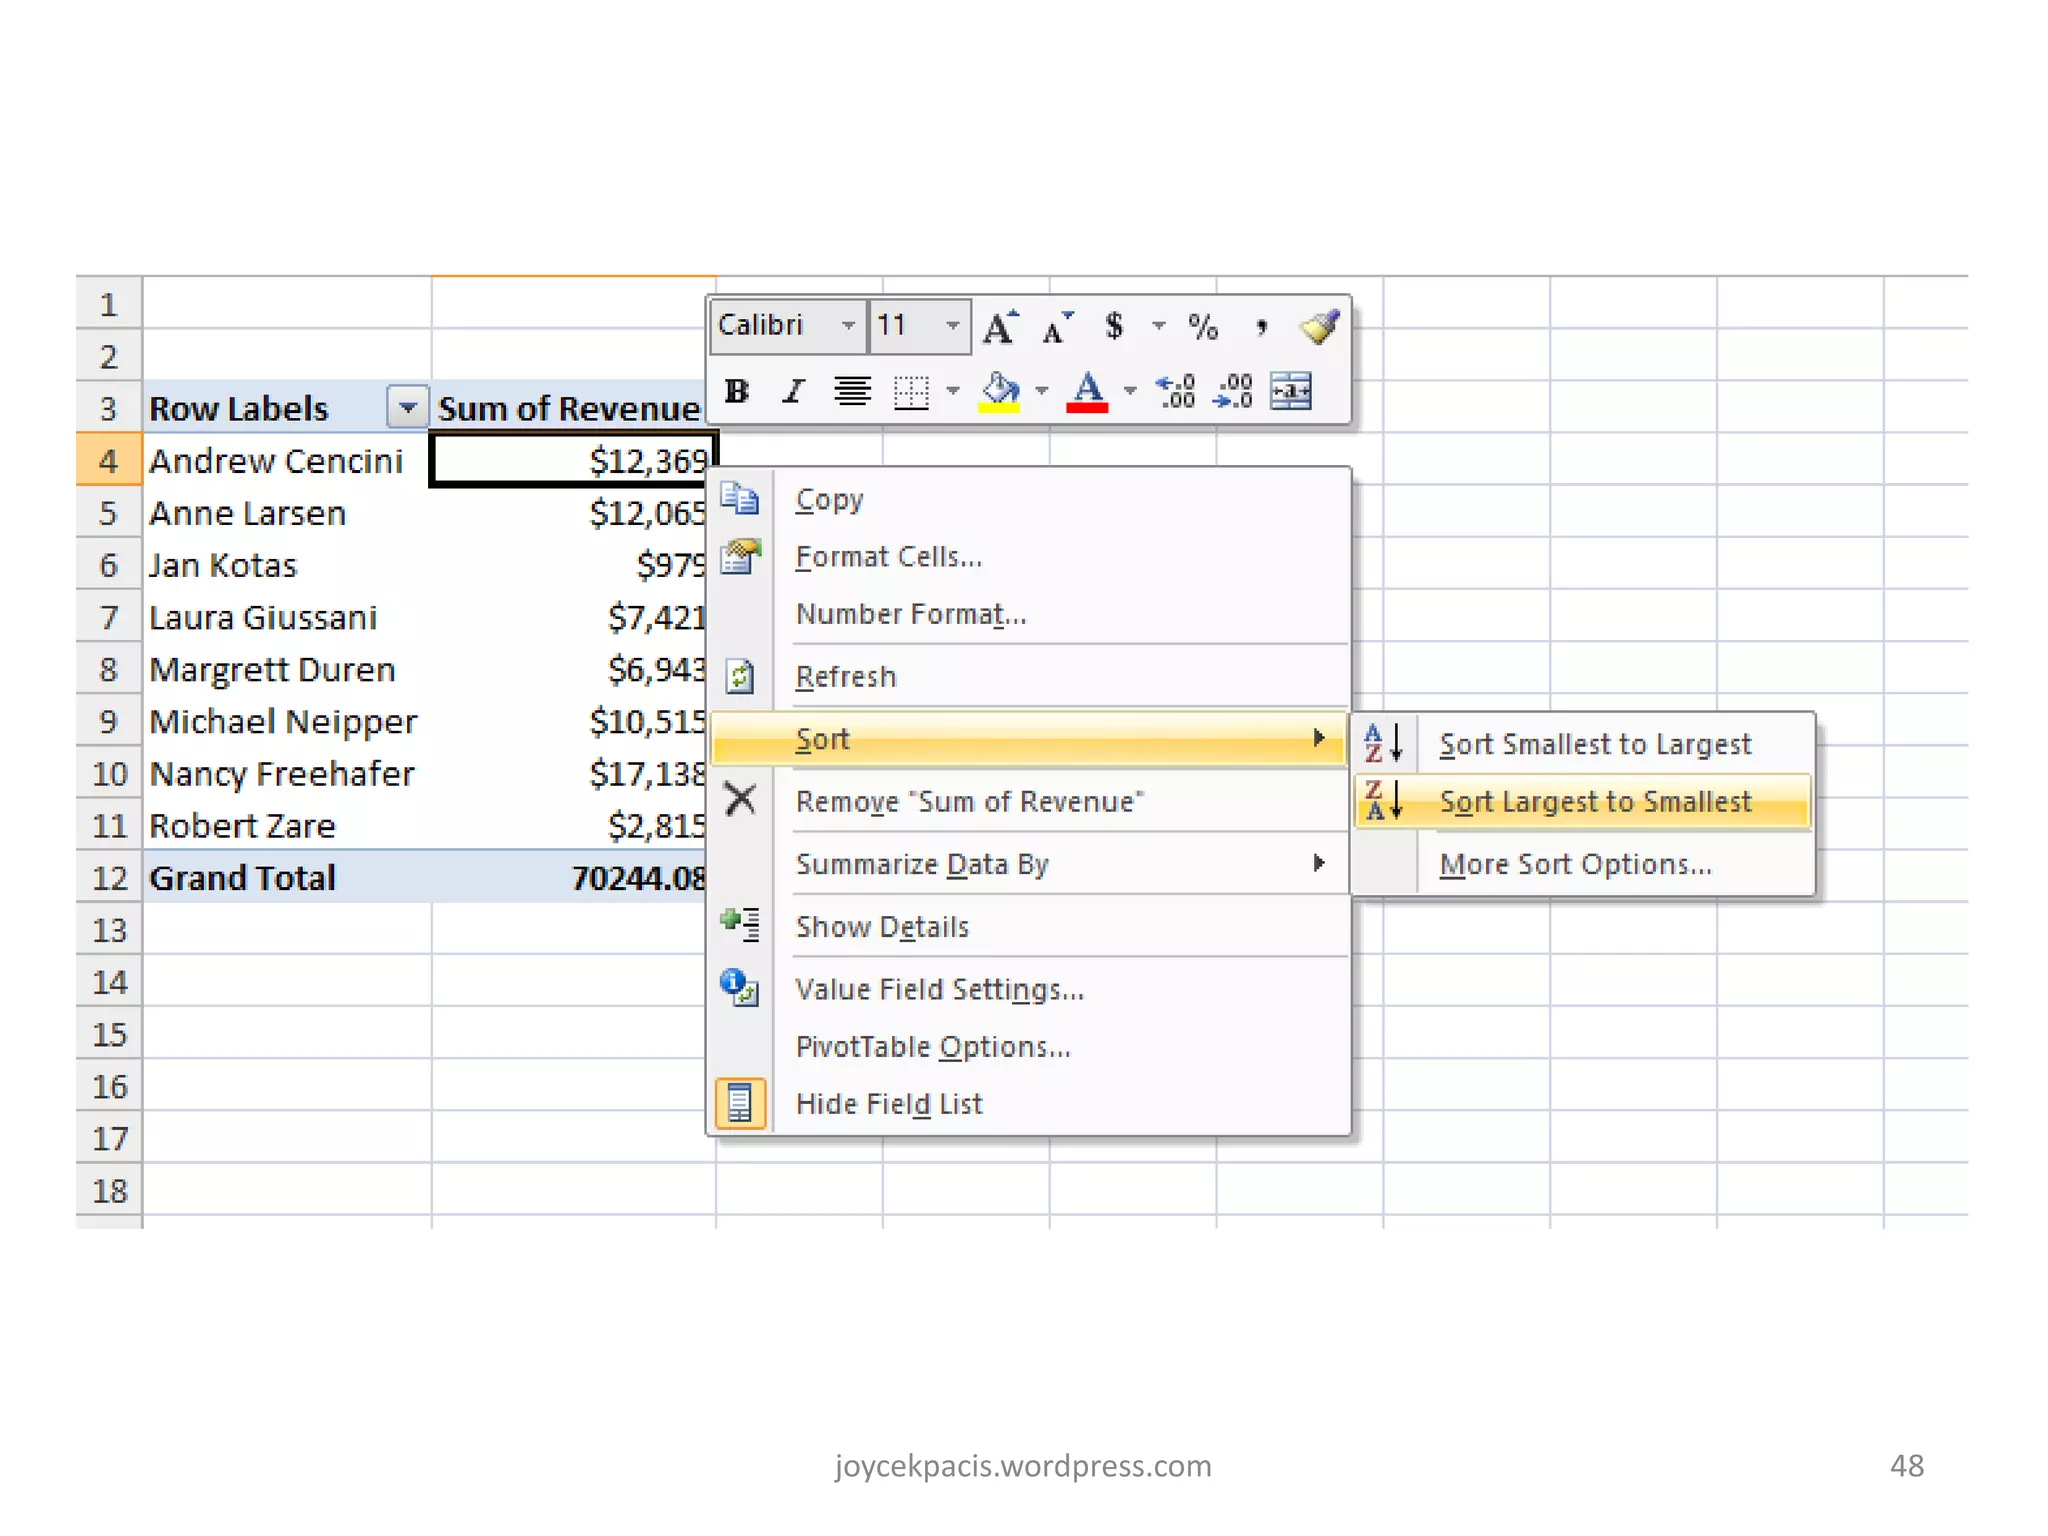The image size is (2048, 1536).
Task: Click the Increase Decimal icon
Action: coord(1176,391)
